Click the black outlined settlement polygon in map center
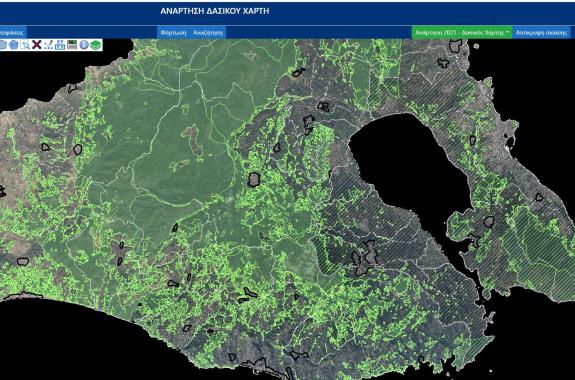 pyautogui.click(x=253, y=180)
